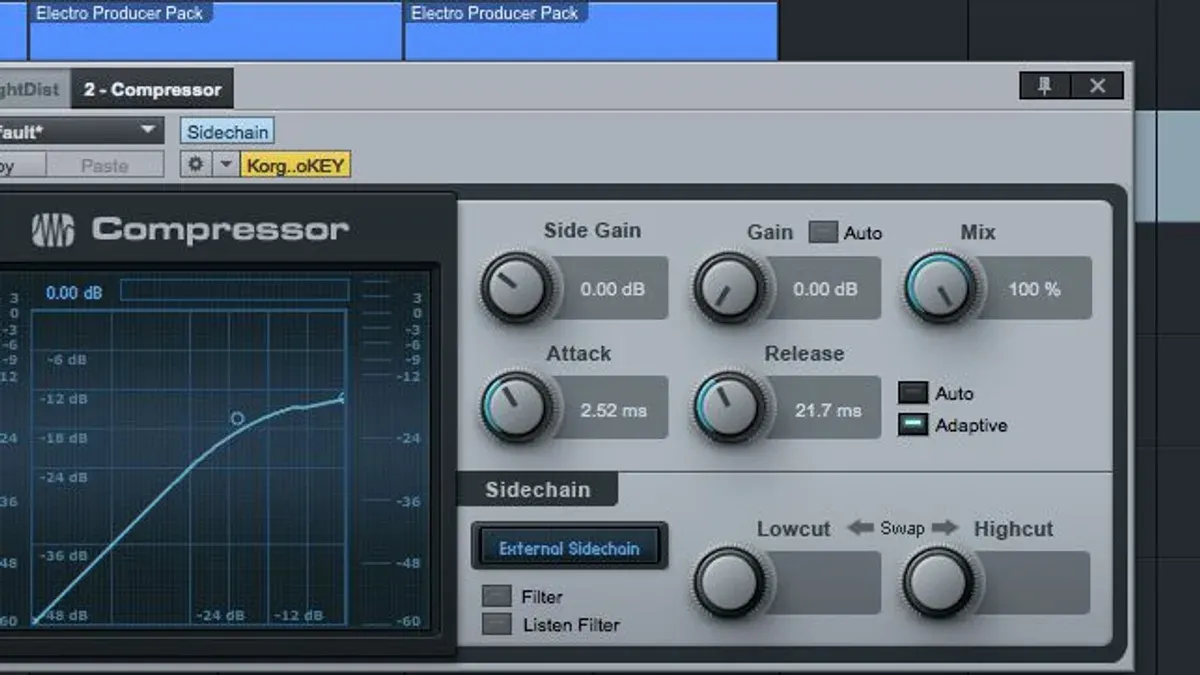
Task: Click the Attack knob
Action: (517, 408)
